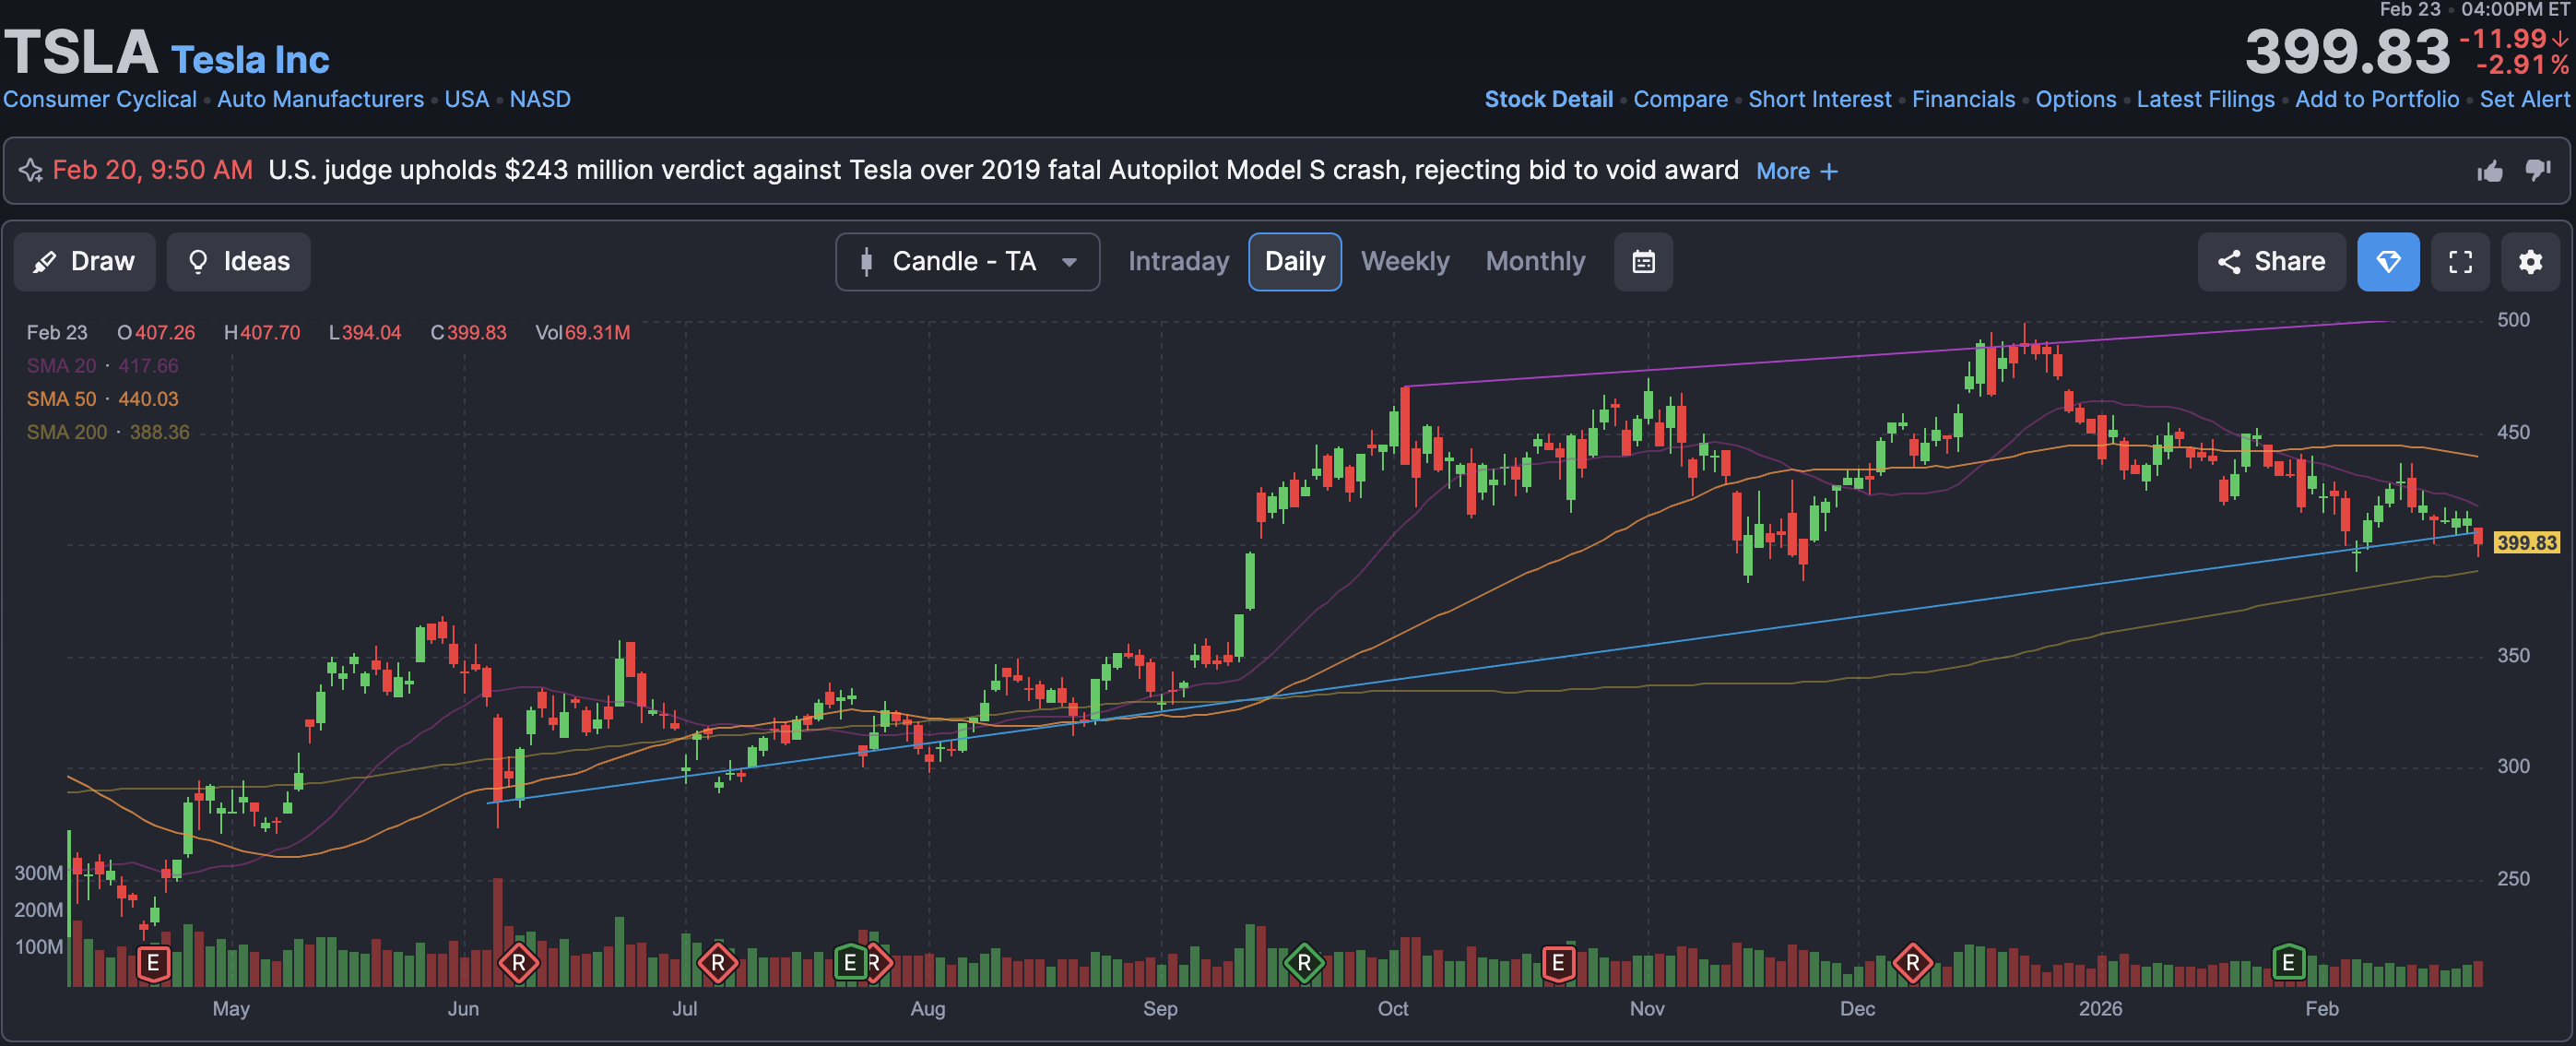Open the calendar date range icon
This screenshot has width=2576, height=1046.
1643,262
